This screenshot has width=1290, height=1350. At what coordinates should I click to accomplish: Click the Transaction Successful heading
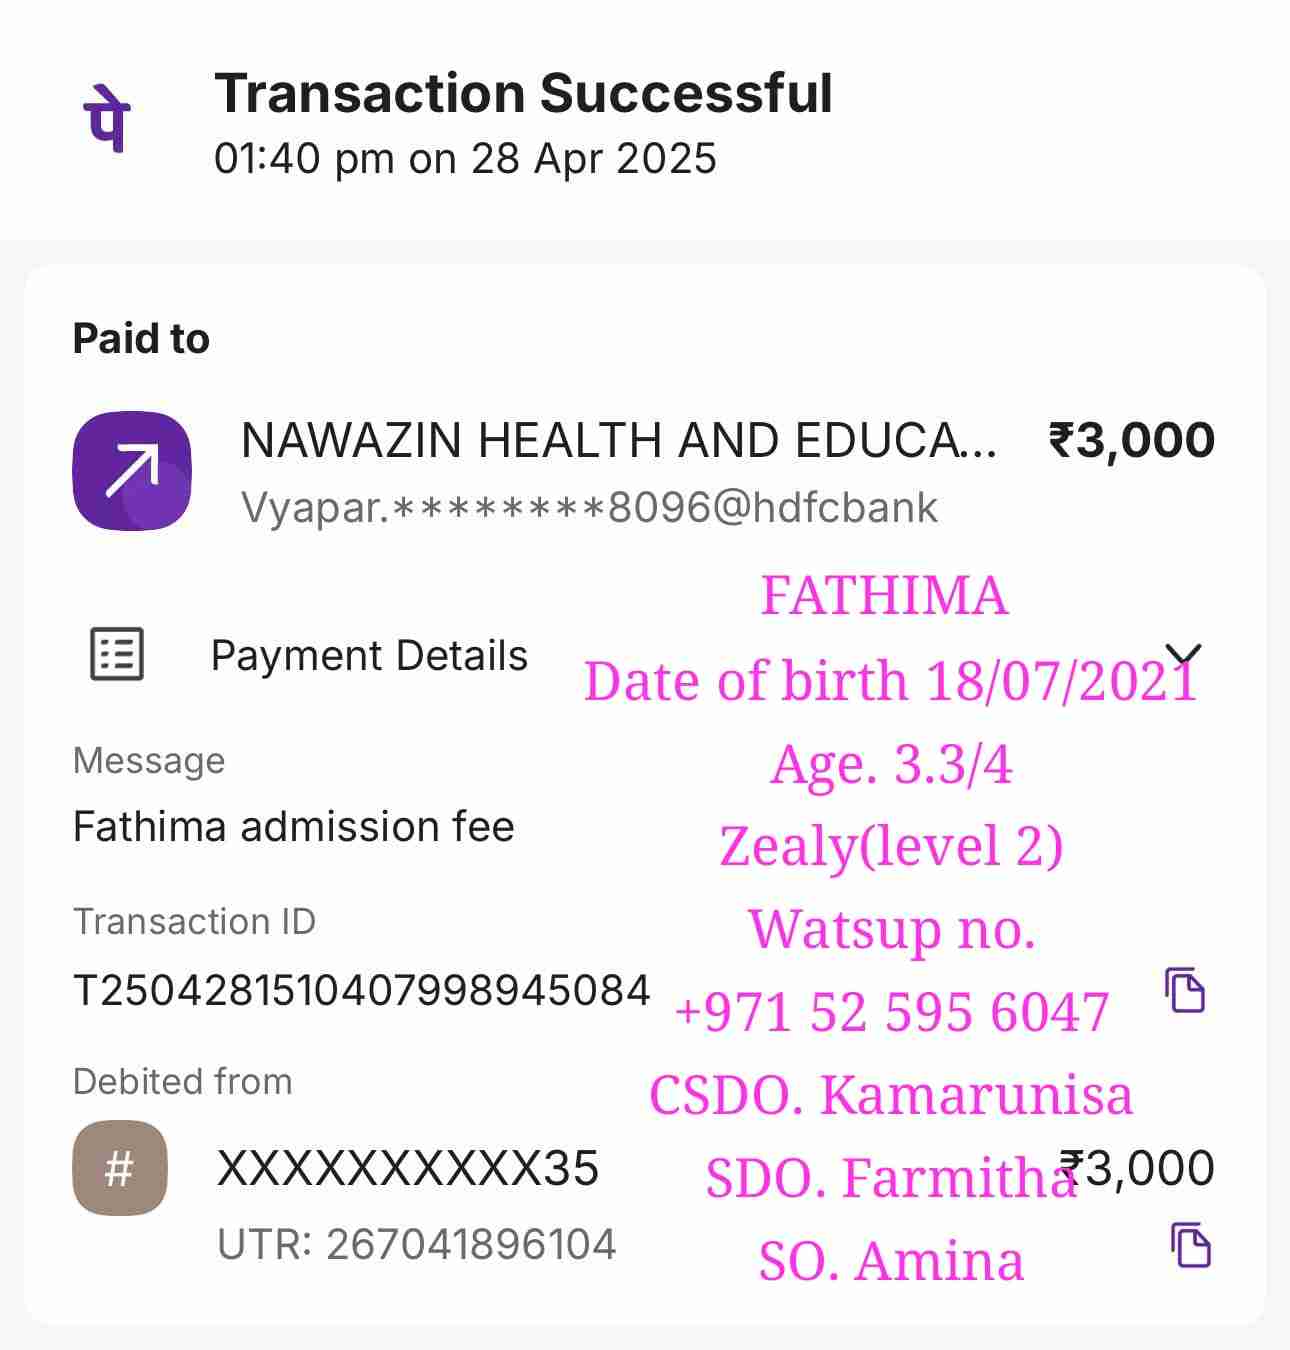pos(523,94)
